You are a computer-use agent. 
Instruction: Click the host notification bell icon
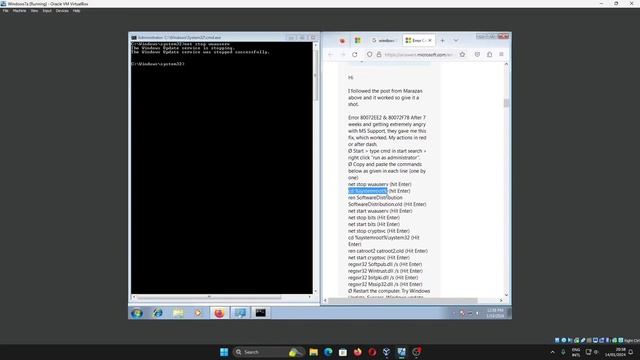pyautogui.click(x=630, y=352)
